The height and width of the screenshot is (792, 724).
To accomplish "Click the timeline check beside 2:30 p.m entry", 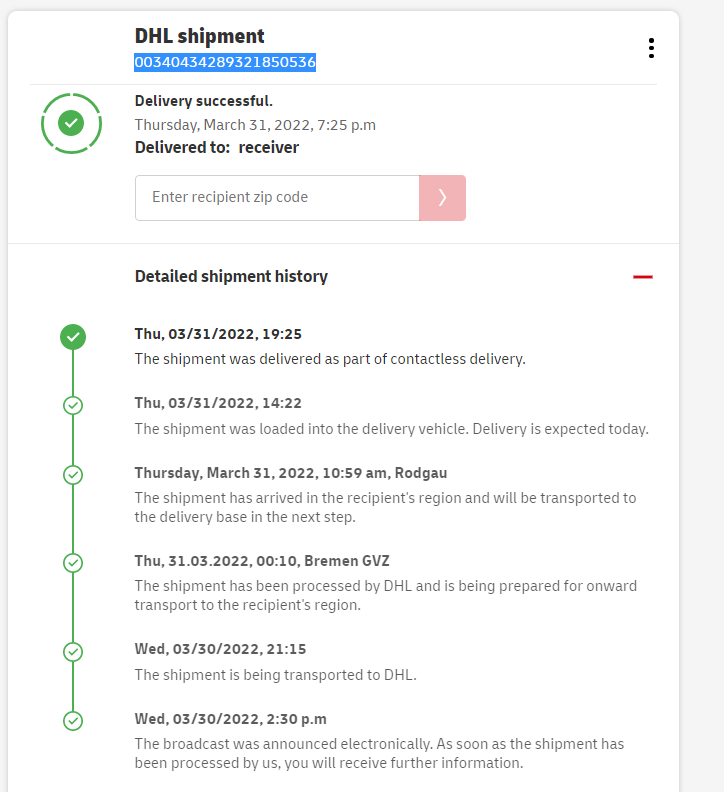I will 72,720.
